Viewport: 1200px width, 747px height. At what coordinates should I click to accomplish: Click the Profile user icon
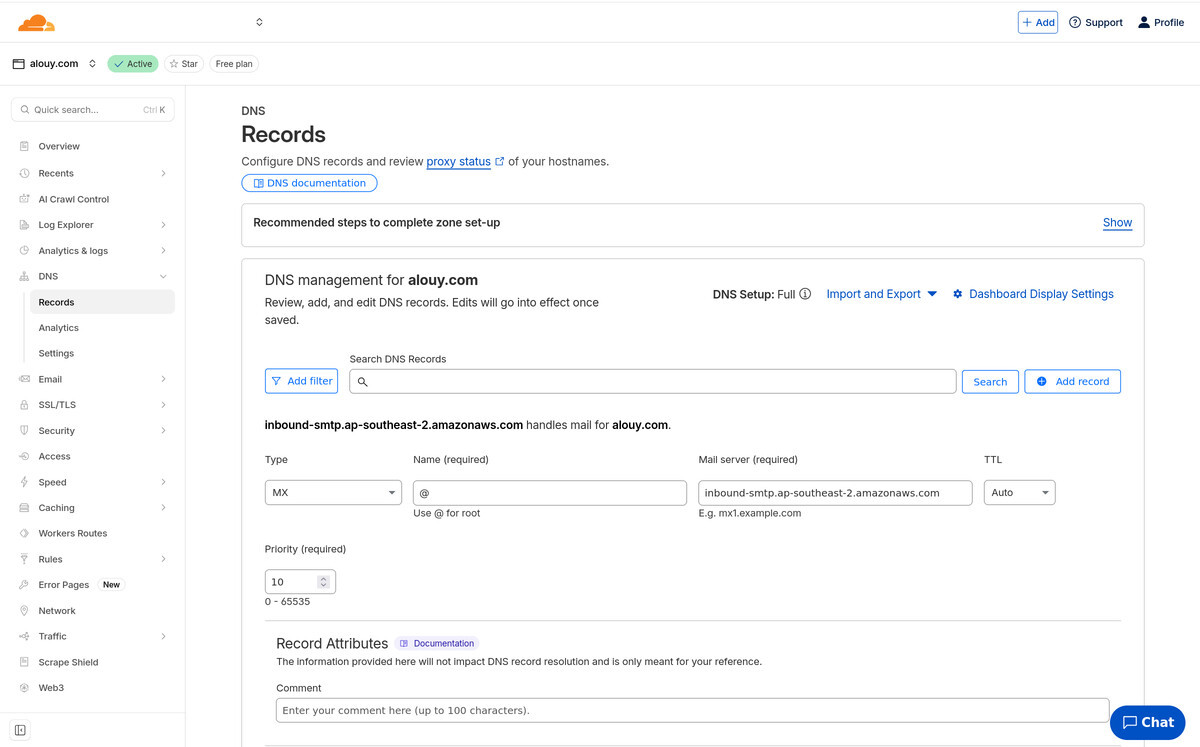(x=1144, y=22)
